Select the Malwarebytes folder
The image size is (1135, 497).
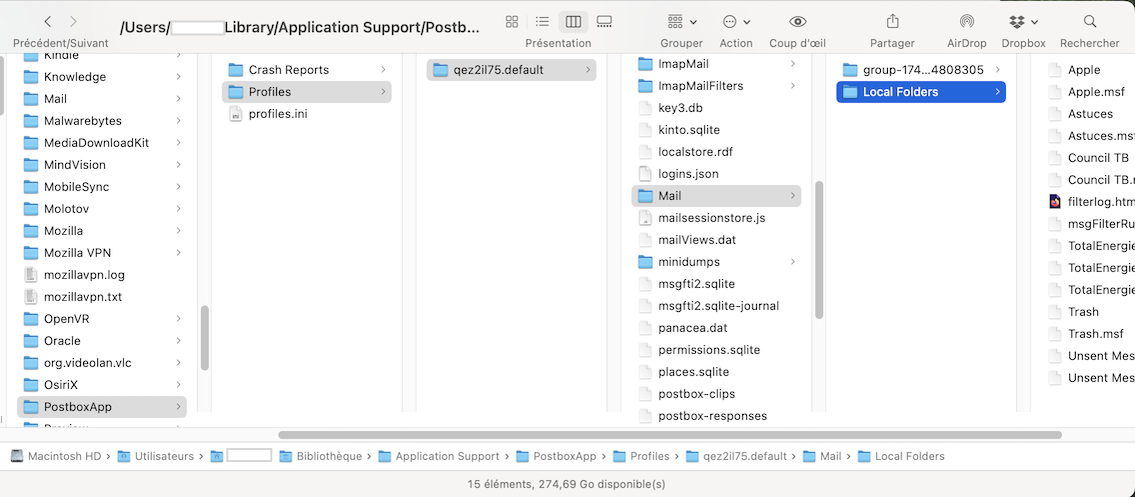pyautogui.click(x=101, y=121)
